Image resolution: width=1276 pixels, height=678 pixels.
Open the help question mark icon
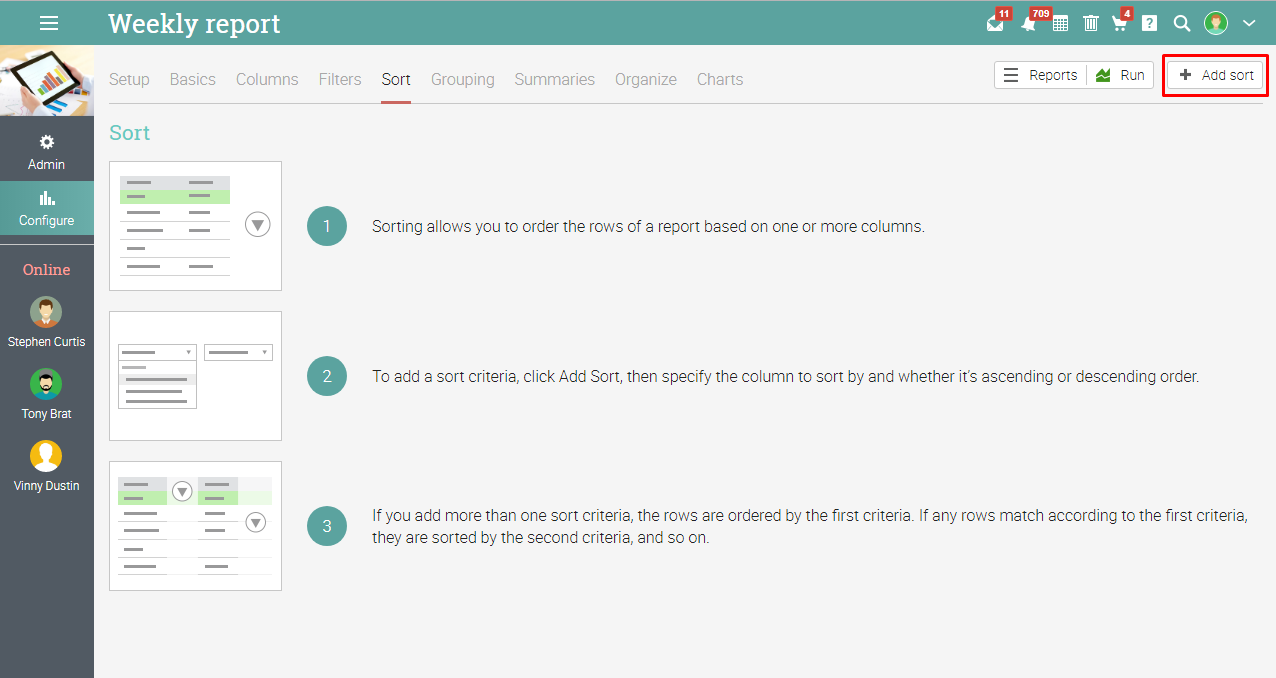1150,23
